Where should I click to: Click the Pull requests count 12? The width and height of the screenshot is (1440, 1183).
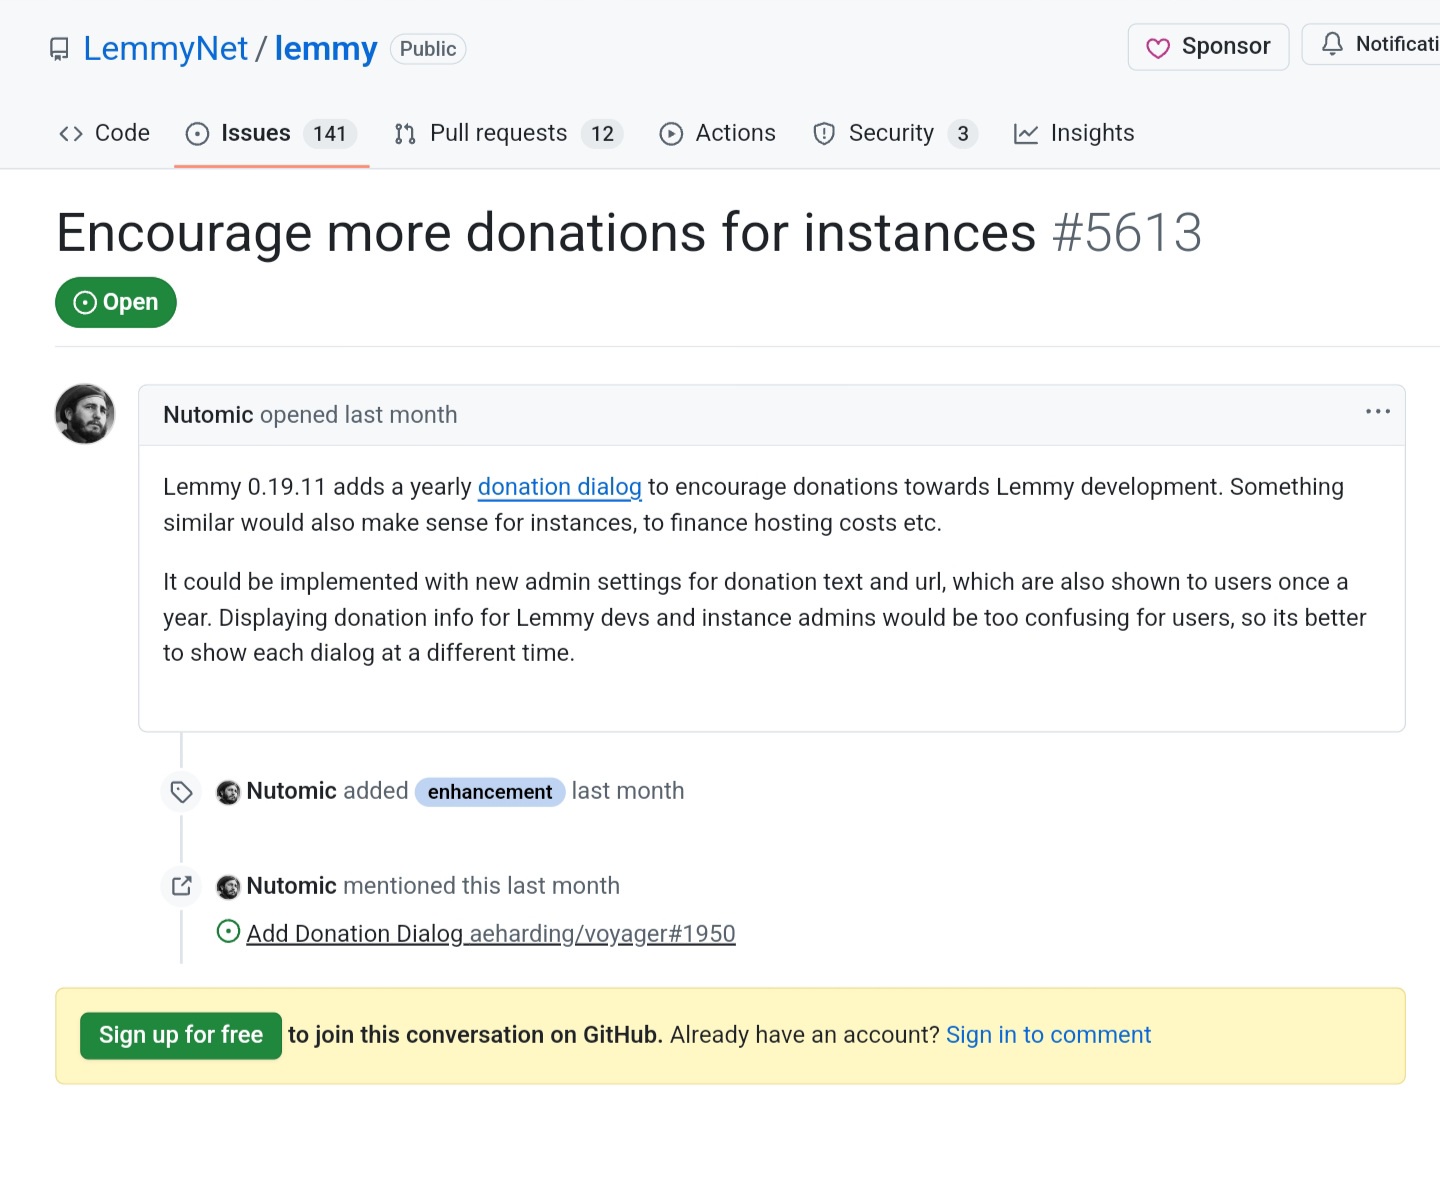point(602,134)
